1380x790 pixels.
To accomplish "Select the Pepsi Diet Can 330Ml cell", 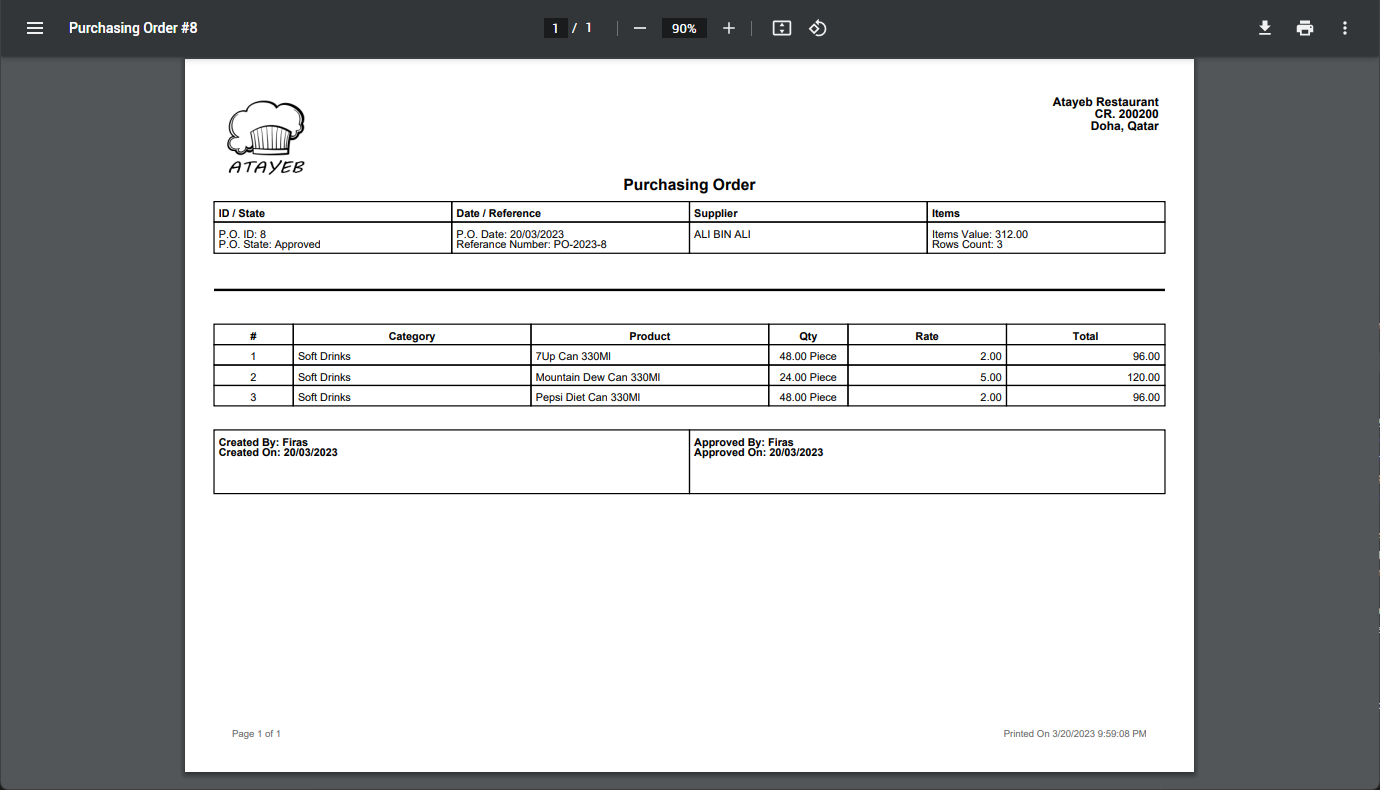I will 587,397.
